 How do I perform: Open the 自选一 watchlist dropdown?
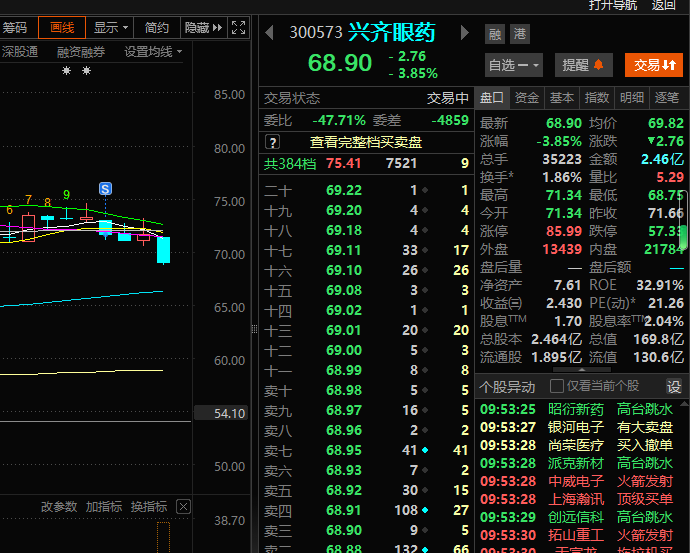514,65
